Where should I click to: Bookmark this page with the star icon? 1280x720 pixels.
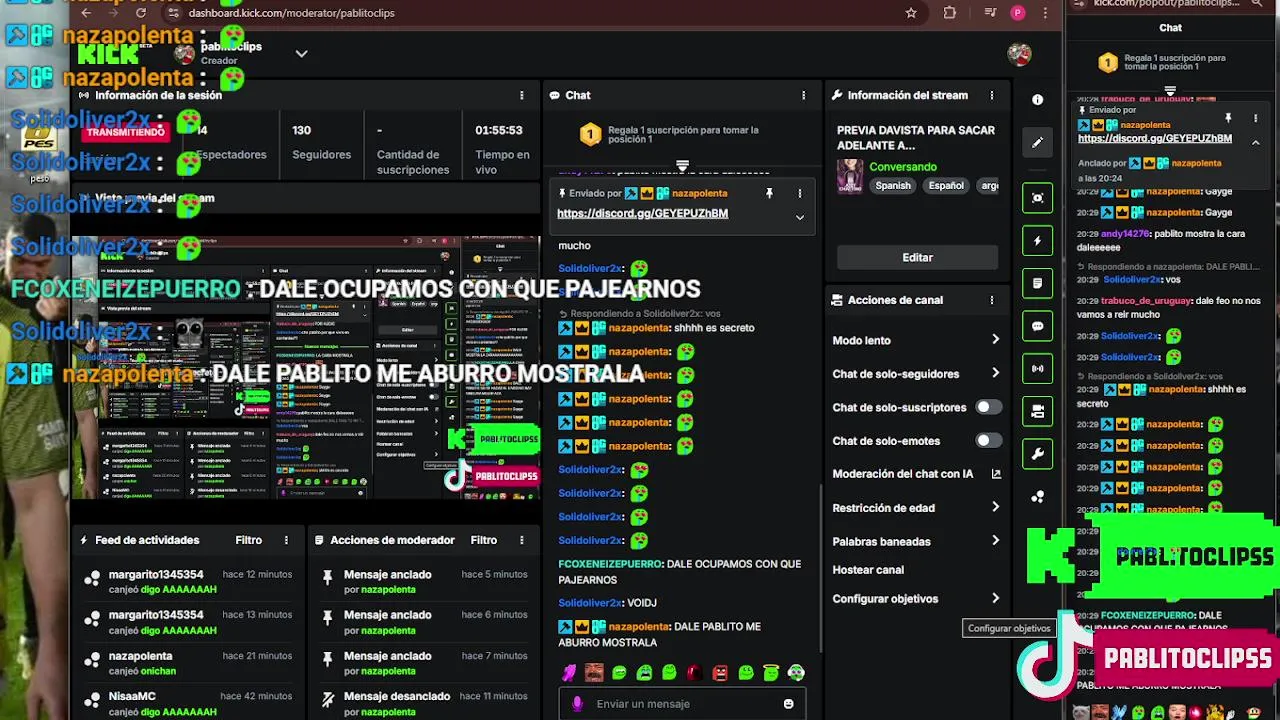click(911, 13)
